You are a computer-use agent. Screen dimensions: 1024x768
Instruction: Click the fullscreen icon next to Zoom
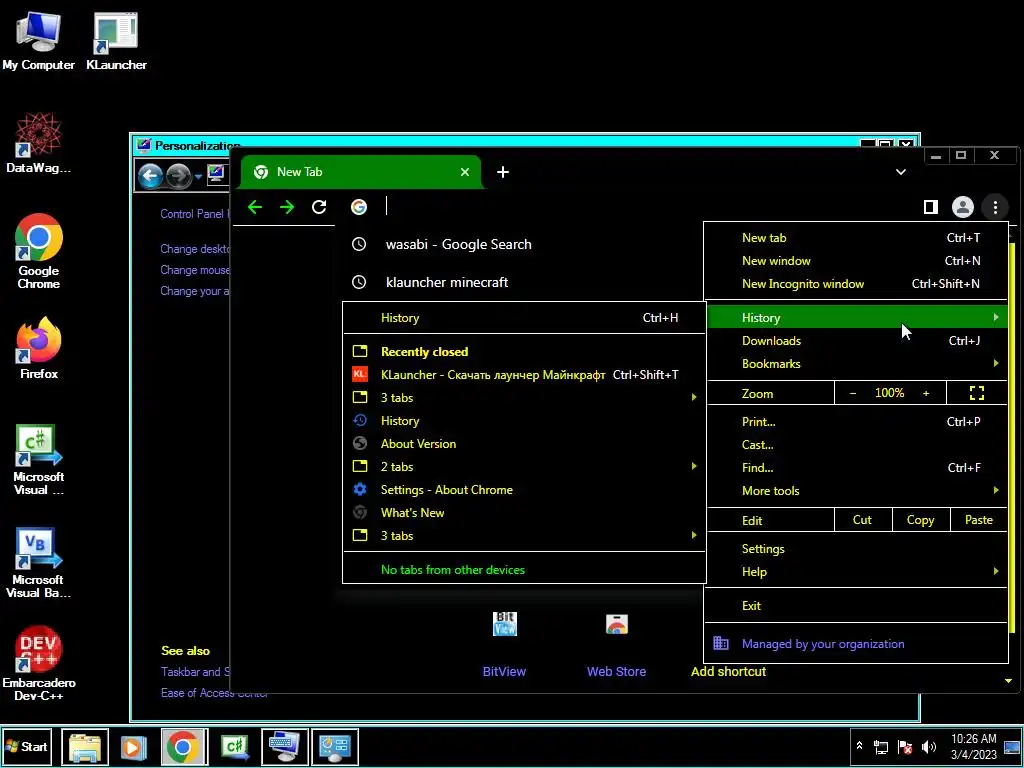[976, 393]
